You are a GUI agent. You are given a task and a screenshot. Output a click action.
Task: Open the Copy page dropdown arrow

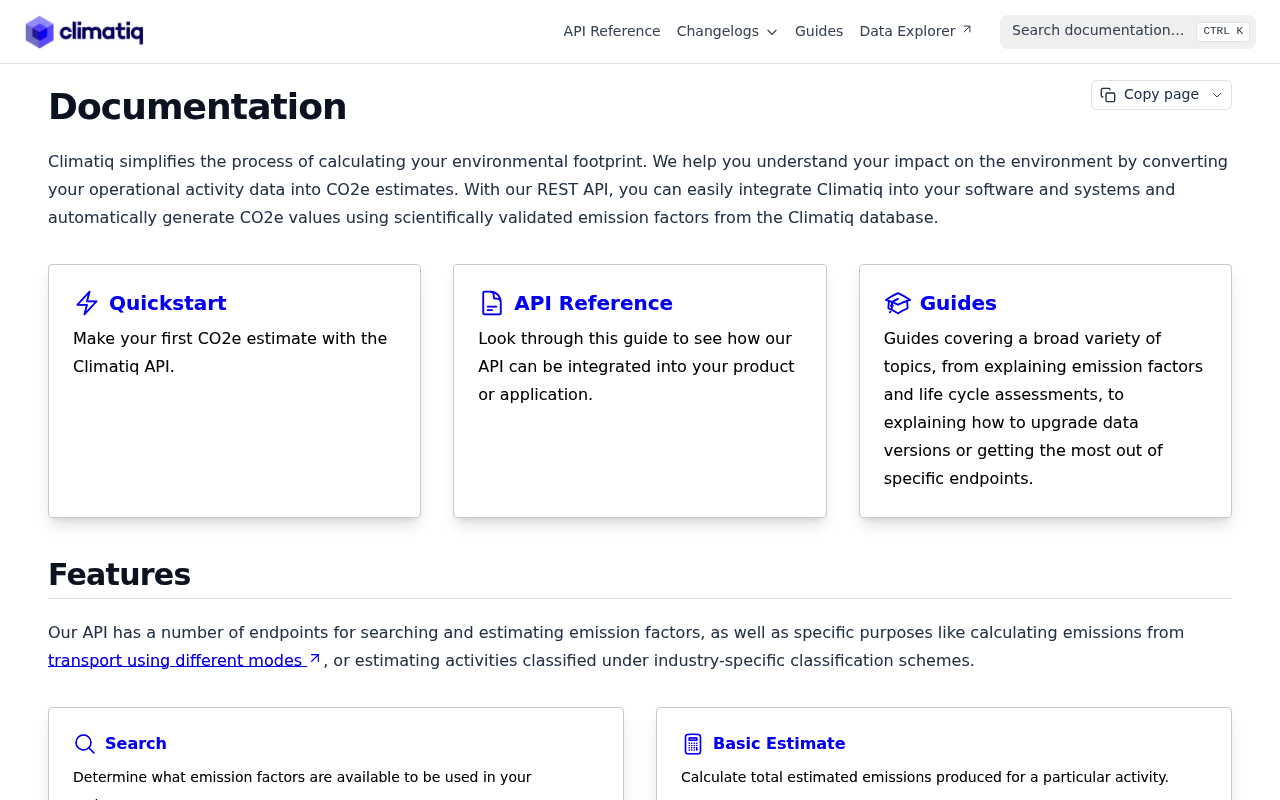[1217, 95]
